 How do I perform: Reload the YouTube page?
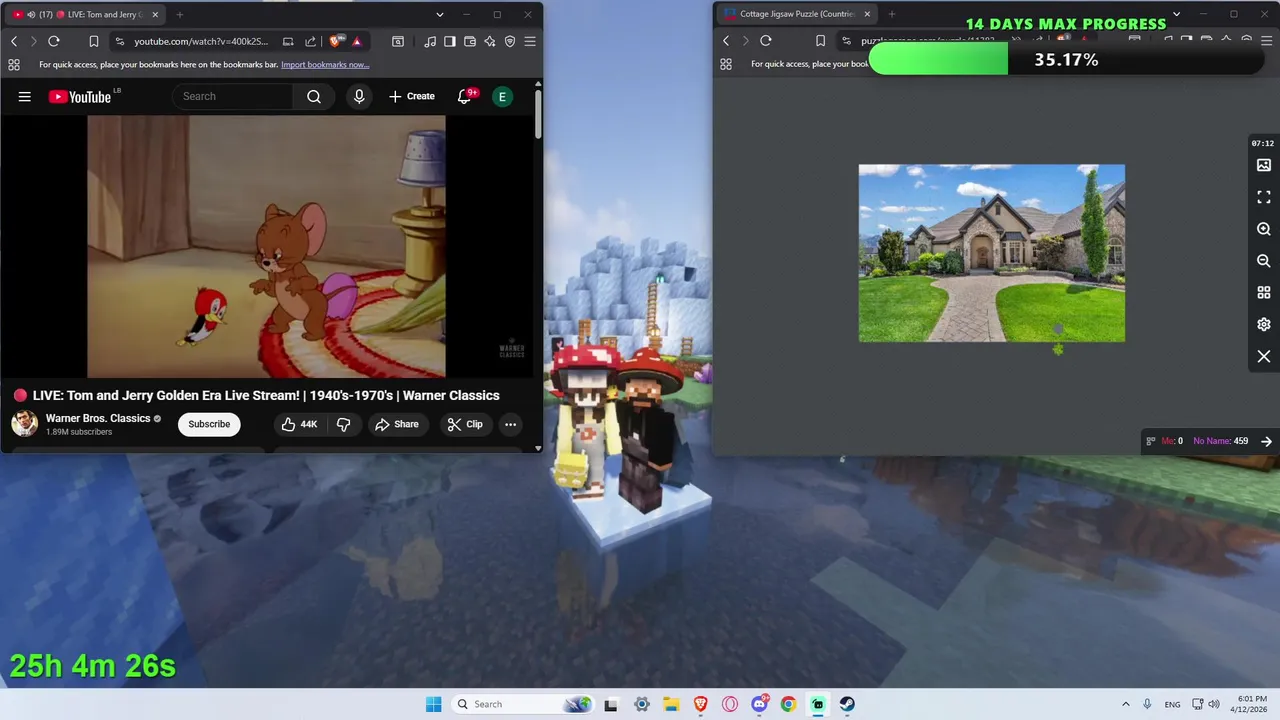[54, 41]
